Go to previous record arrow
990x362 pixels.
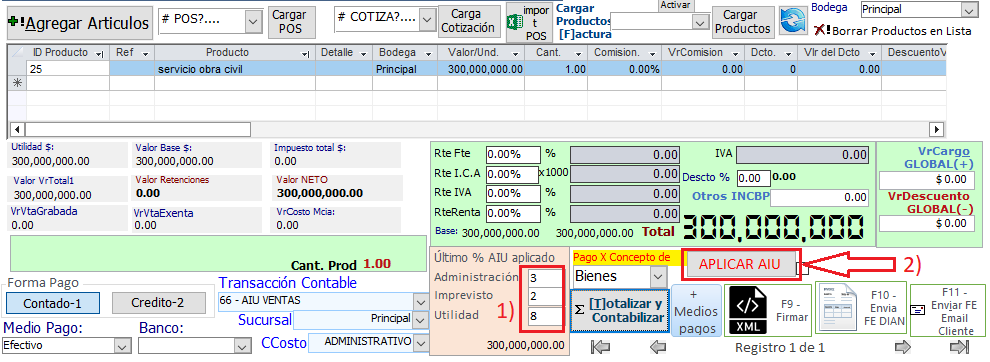tap(658, 346)
